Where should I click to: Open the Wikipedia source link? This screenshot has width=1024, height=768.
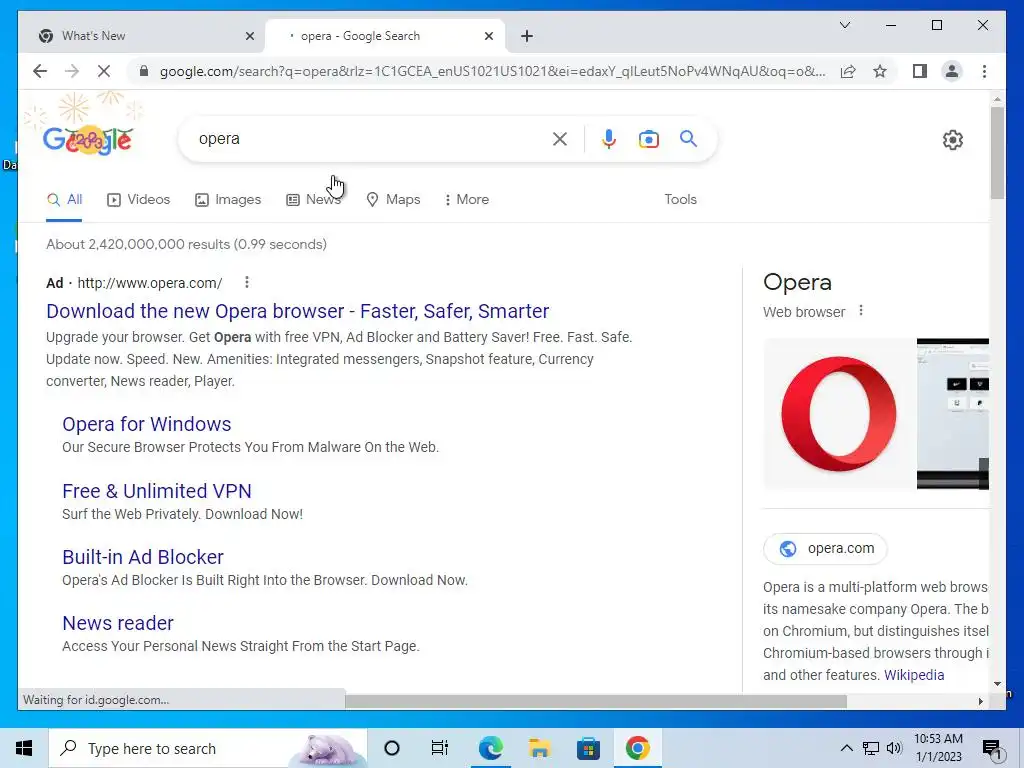pyautogui.click(x=914, y=675)
